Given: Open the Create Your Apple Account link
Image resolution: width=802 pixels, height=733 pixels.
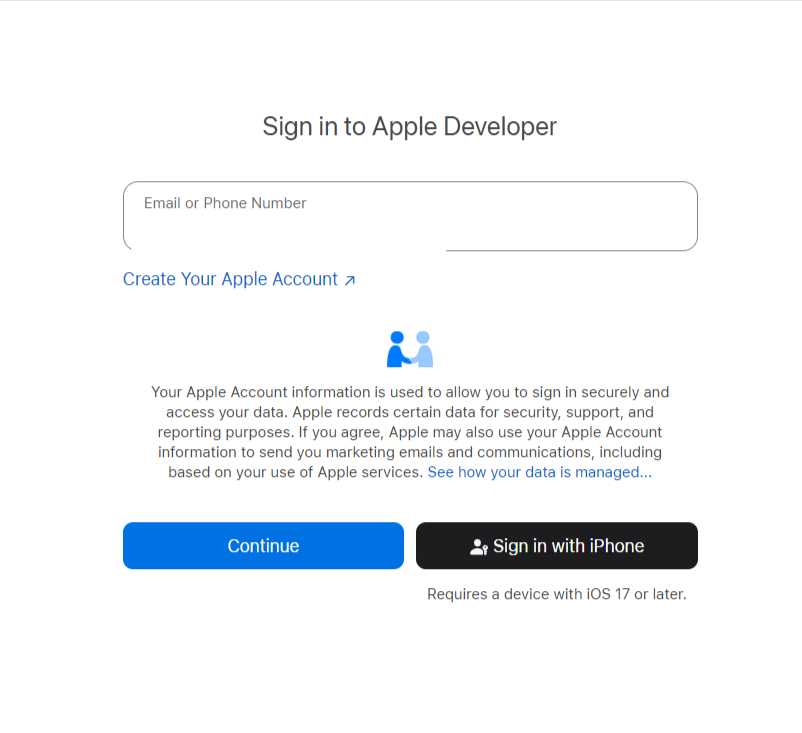Looking at the screenshot, I should pyautogui.click(x=239, y=279).
